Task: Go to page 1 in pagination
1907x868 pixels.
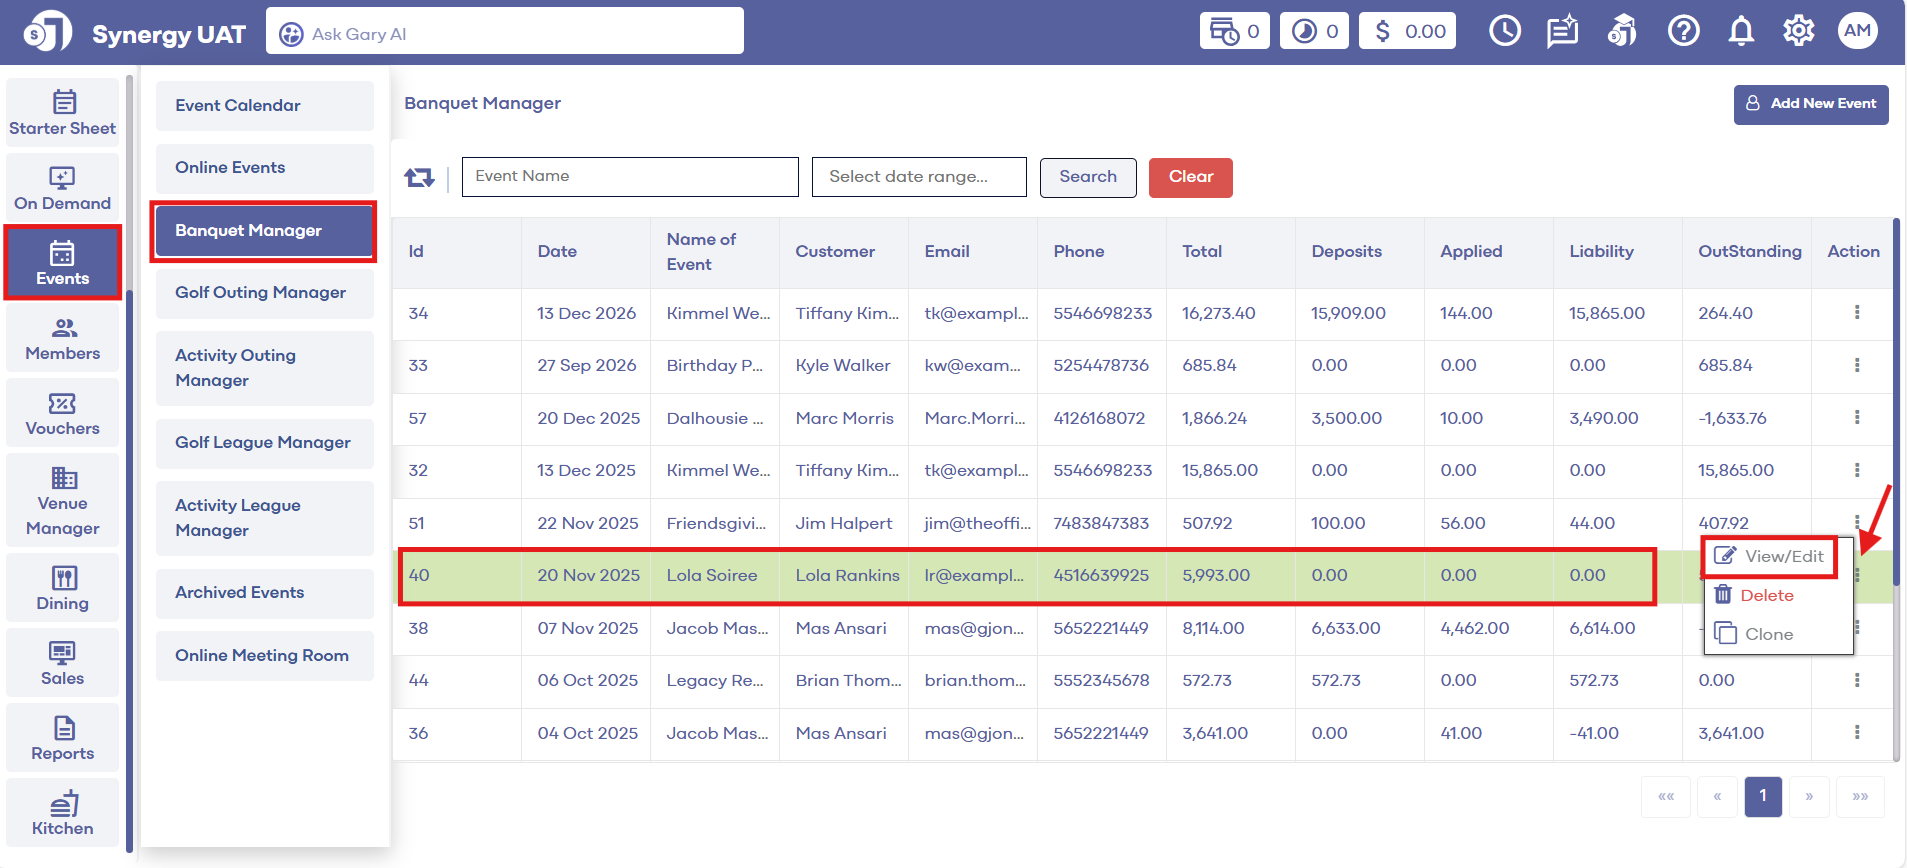Action: [x=1762, y=797]
